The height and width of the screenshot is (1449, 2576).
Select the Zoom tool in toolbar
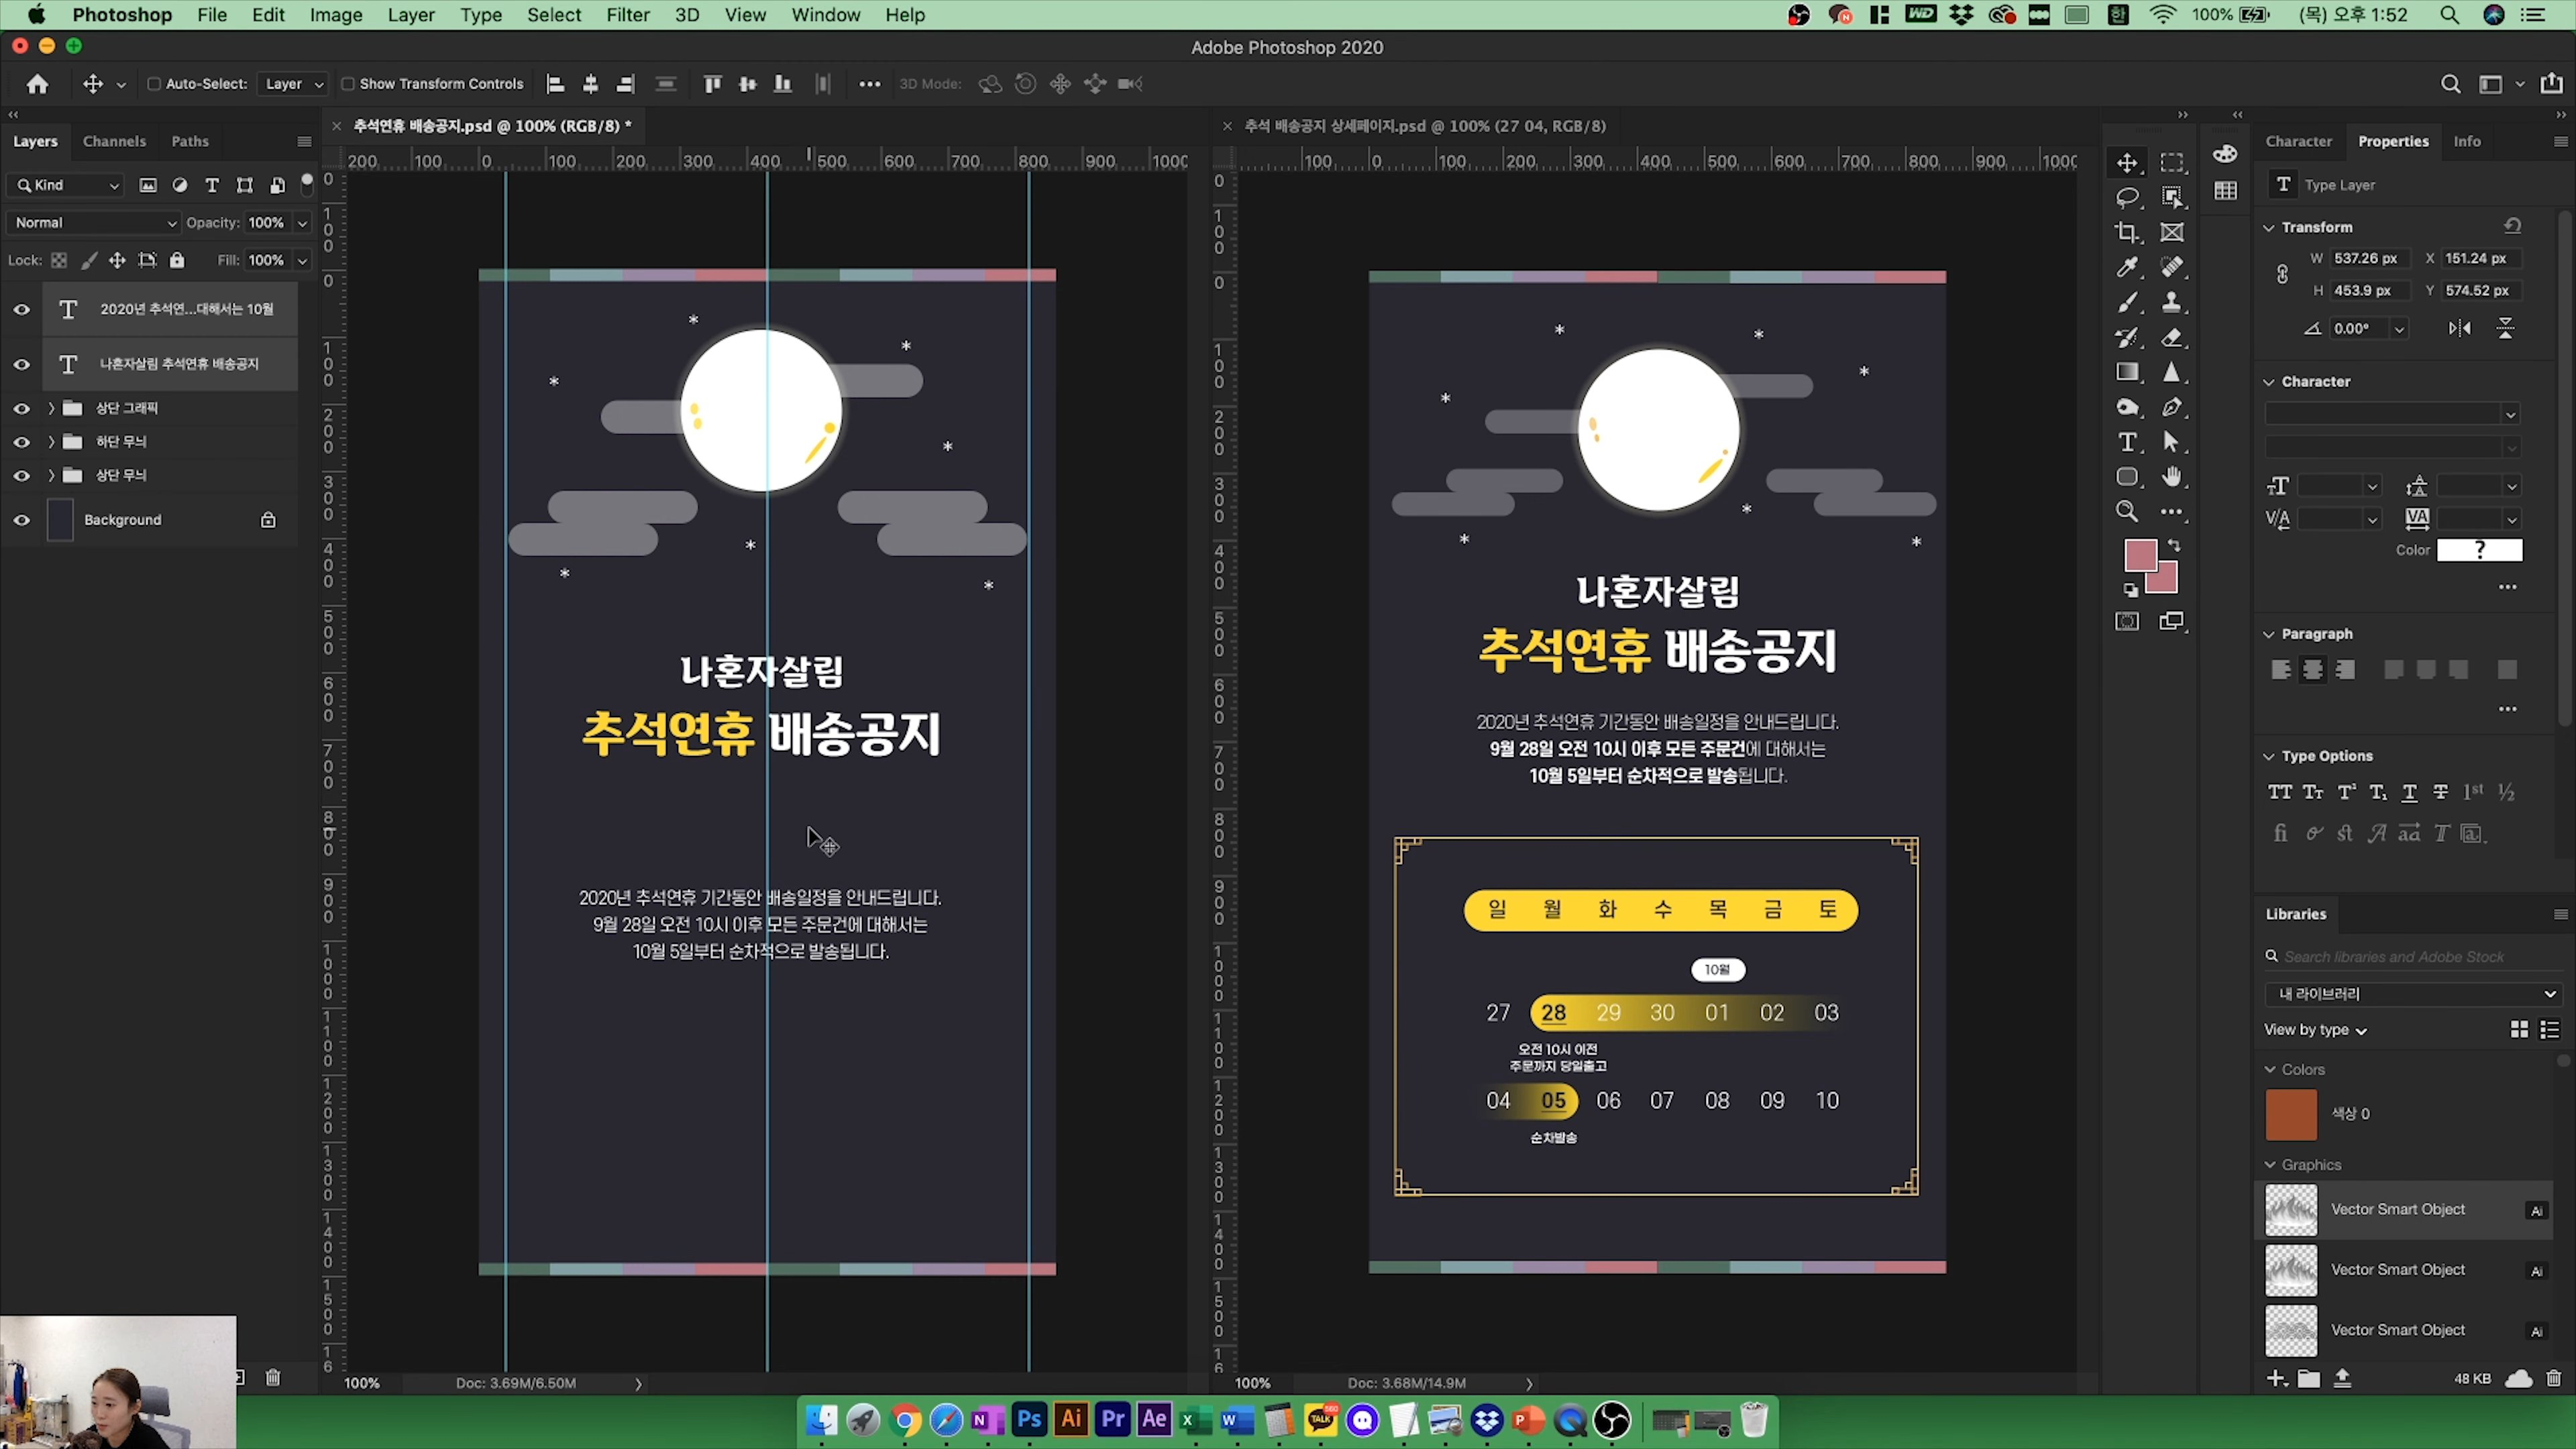tap(2127, 512)
